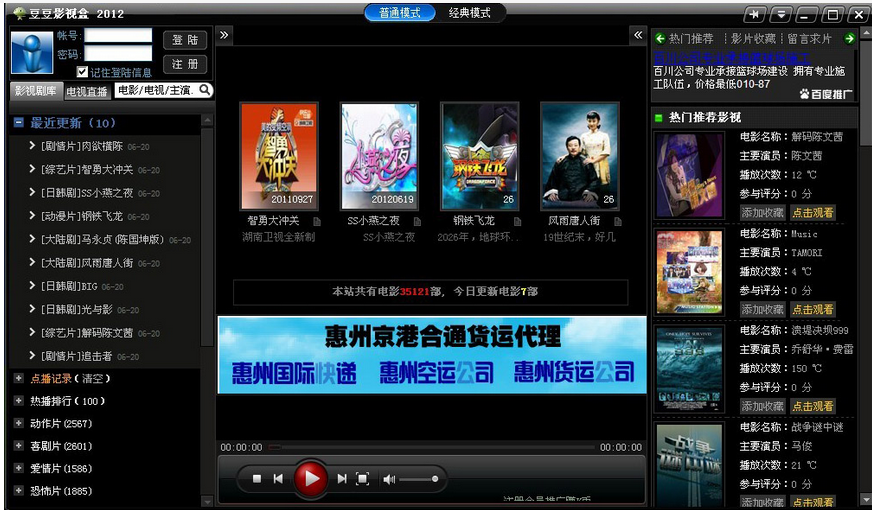
Task: Expand [剧情片]肉欲横陈 entry arrow
Action: 32,146
